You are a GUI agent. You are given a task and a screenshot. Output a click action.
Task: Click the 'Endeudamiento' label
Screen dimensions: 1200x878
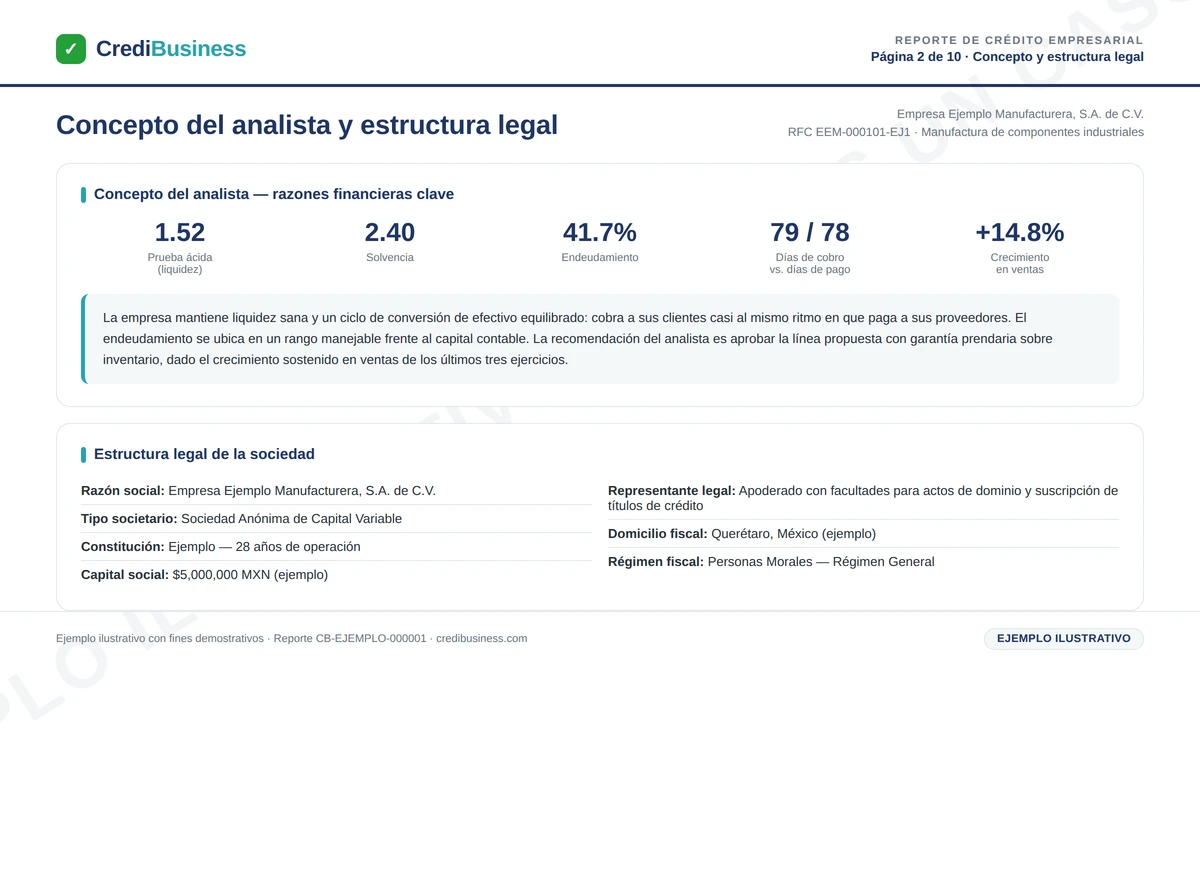point(600,257)
